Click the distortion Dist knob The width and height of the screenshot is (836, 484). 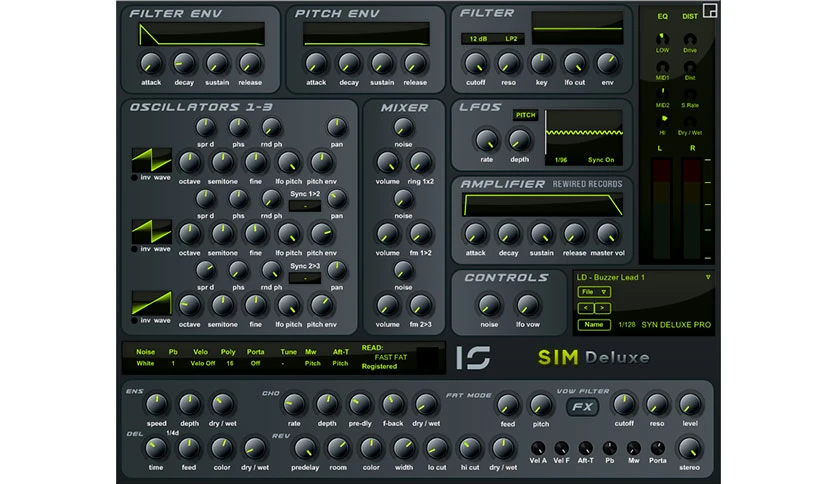[x=690, y=67]
